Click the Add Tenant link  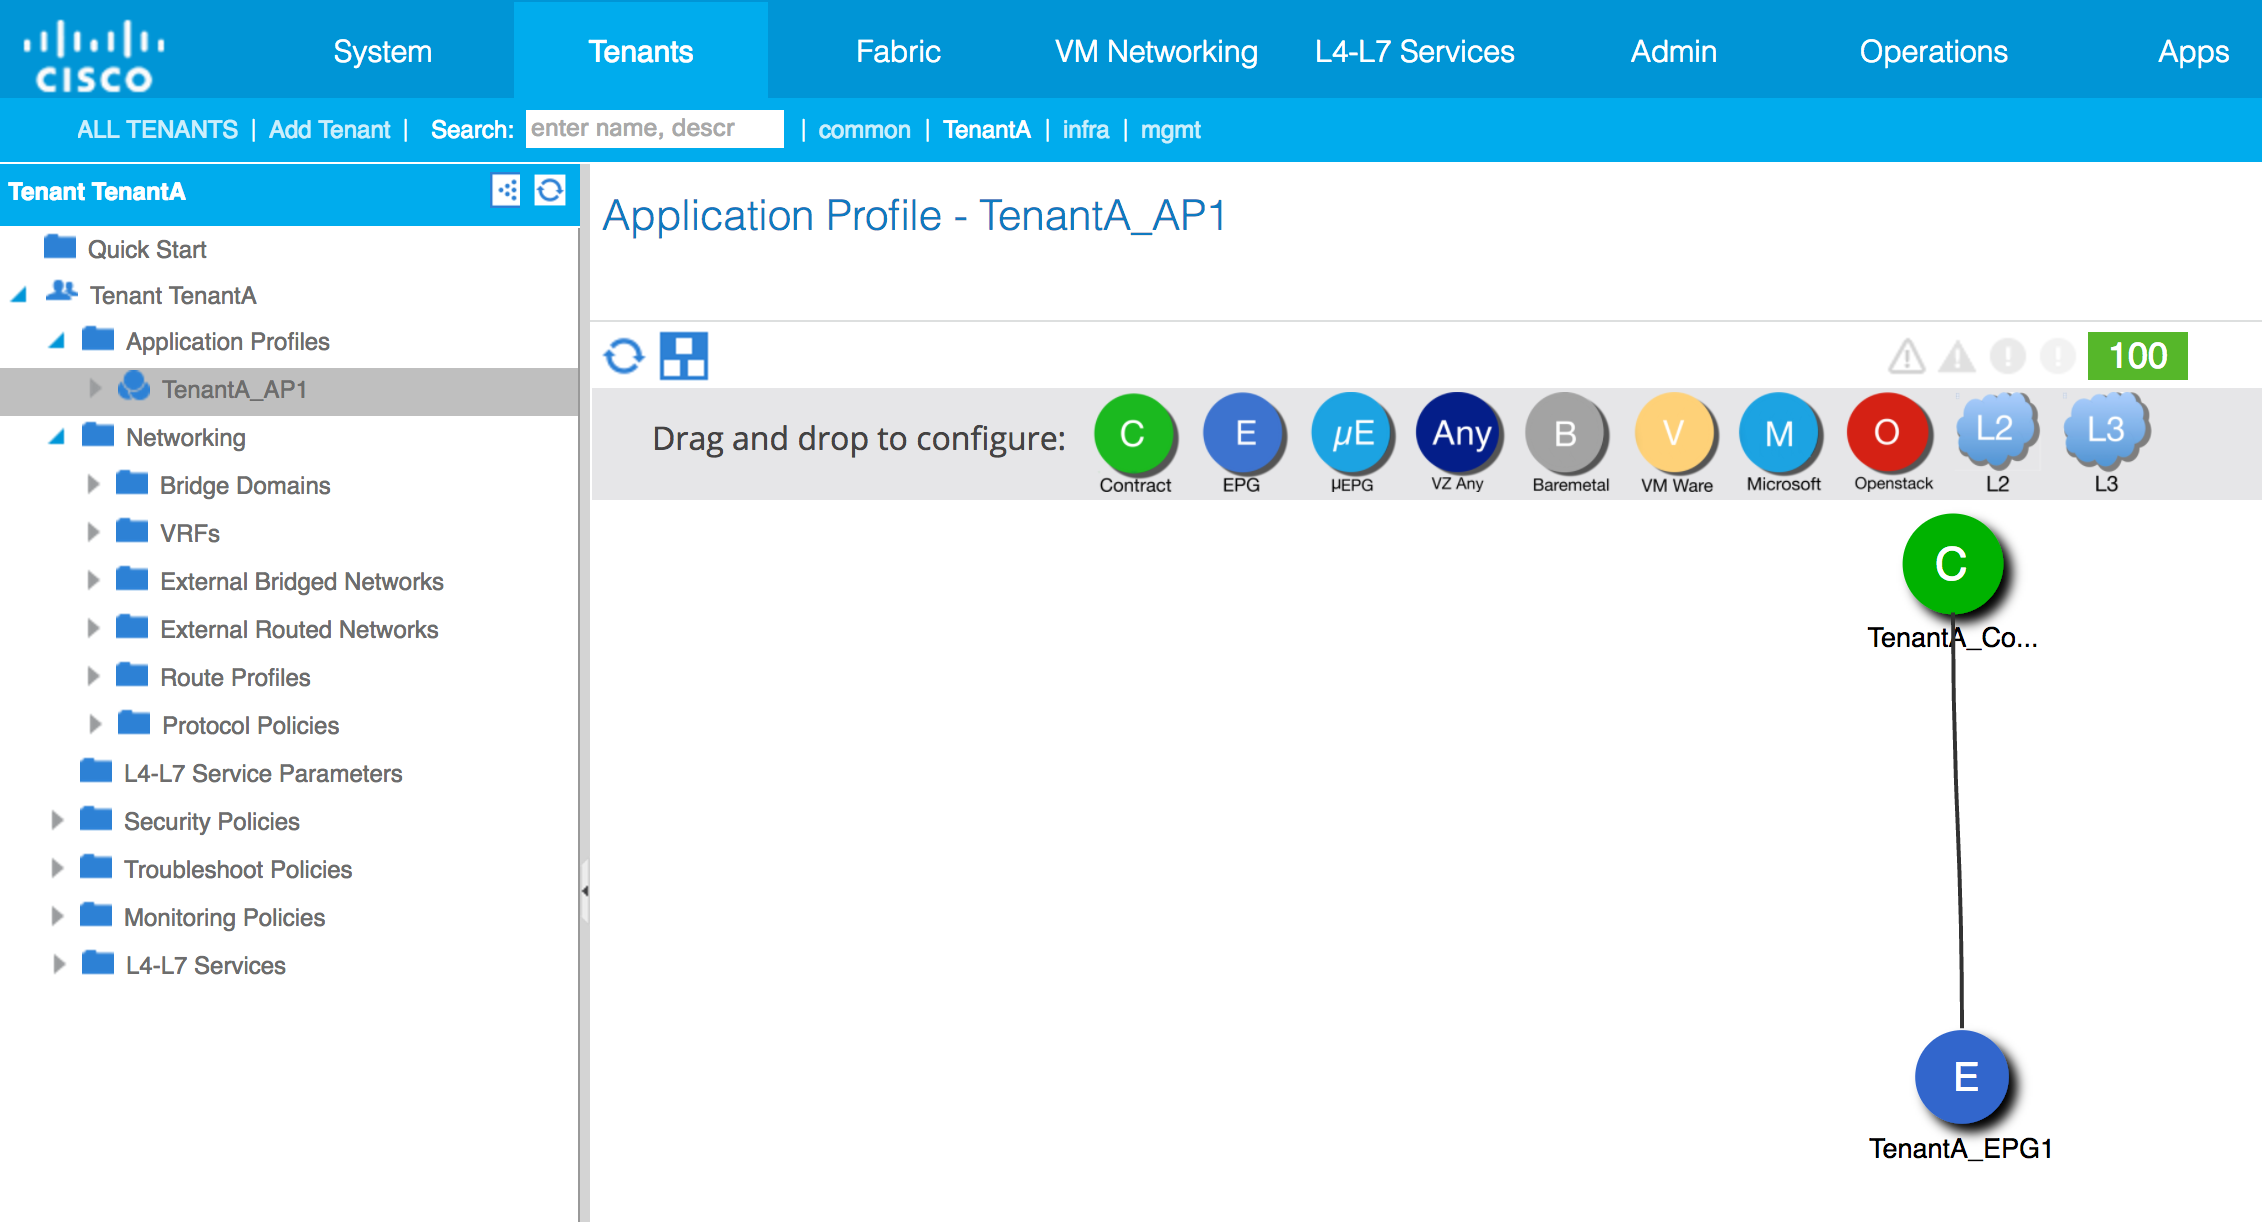330,129
